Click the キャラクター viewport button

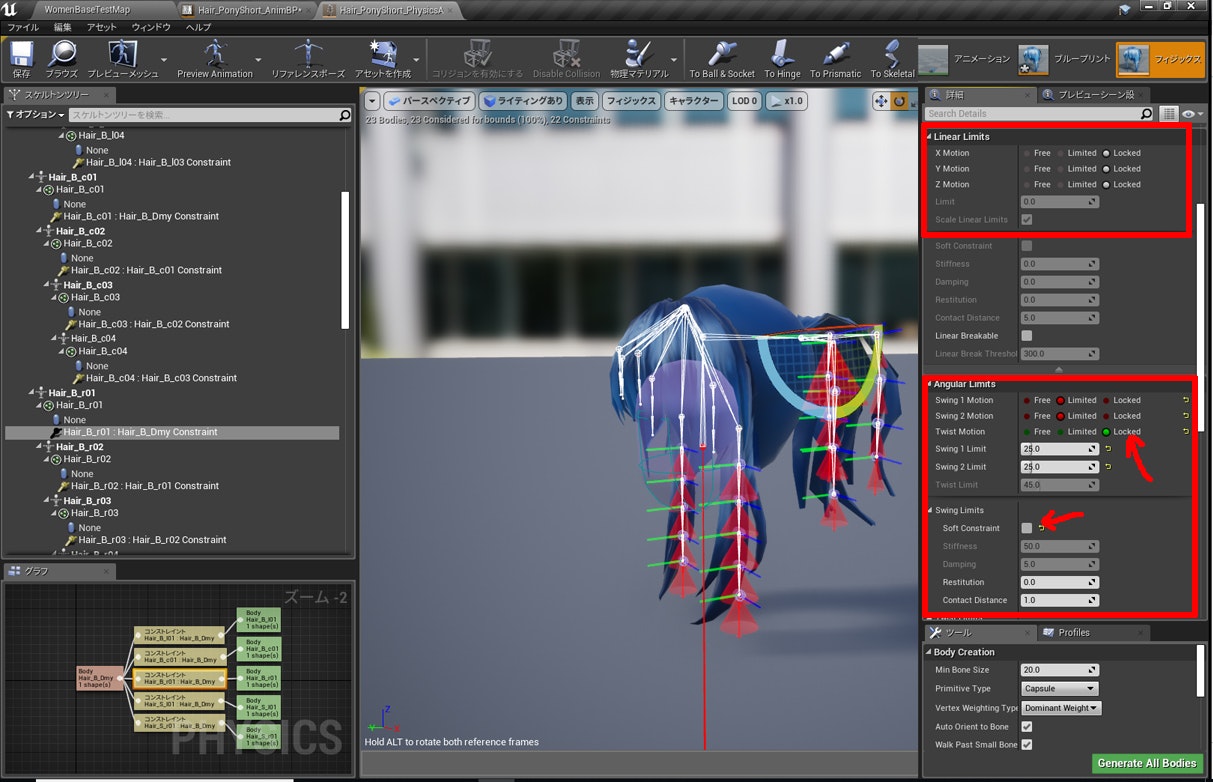point(693,101)
